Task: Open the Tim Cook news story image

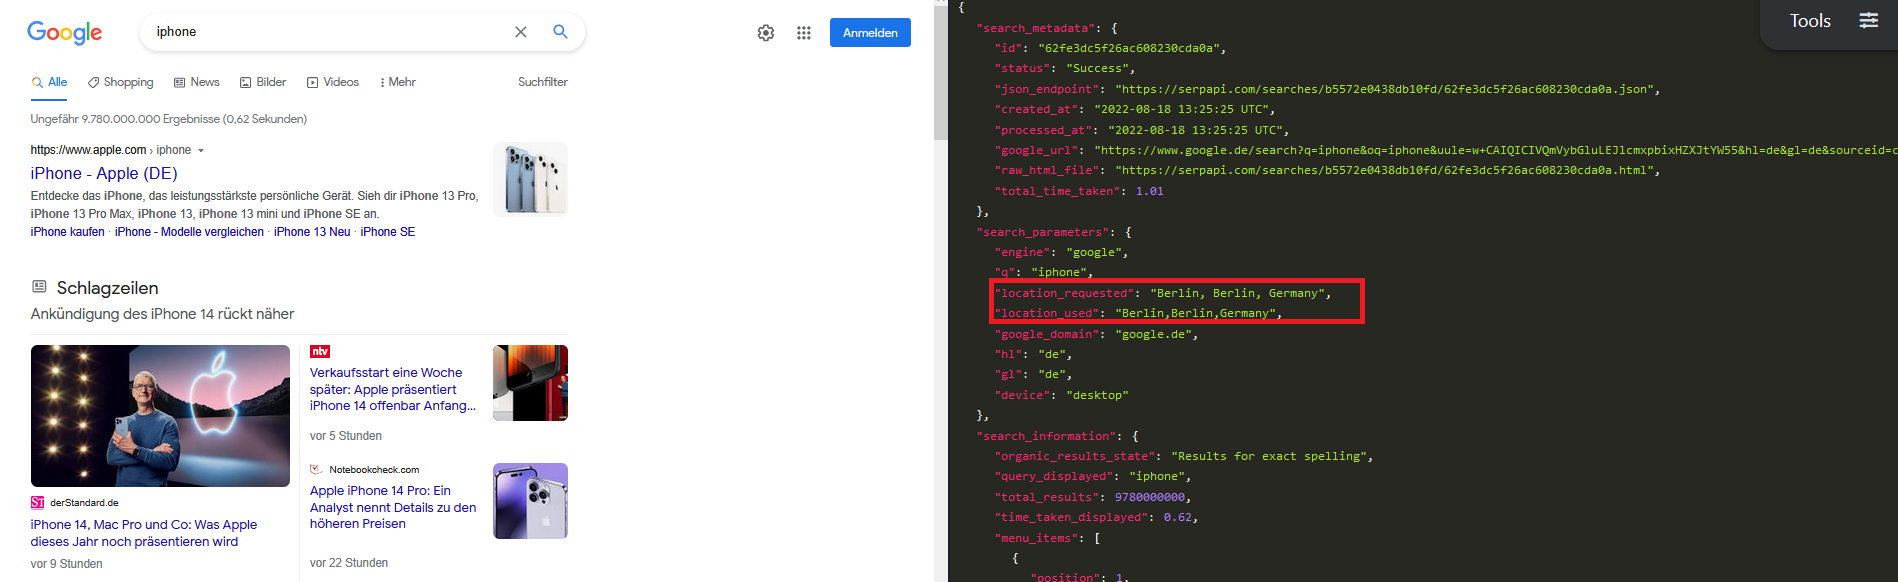Action: coord(160,416)
